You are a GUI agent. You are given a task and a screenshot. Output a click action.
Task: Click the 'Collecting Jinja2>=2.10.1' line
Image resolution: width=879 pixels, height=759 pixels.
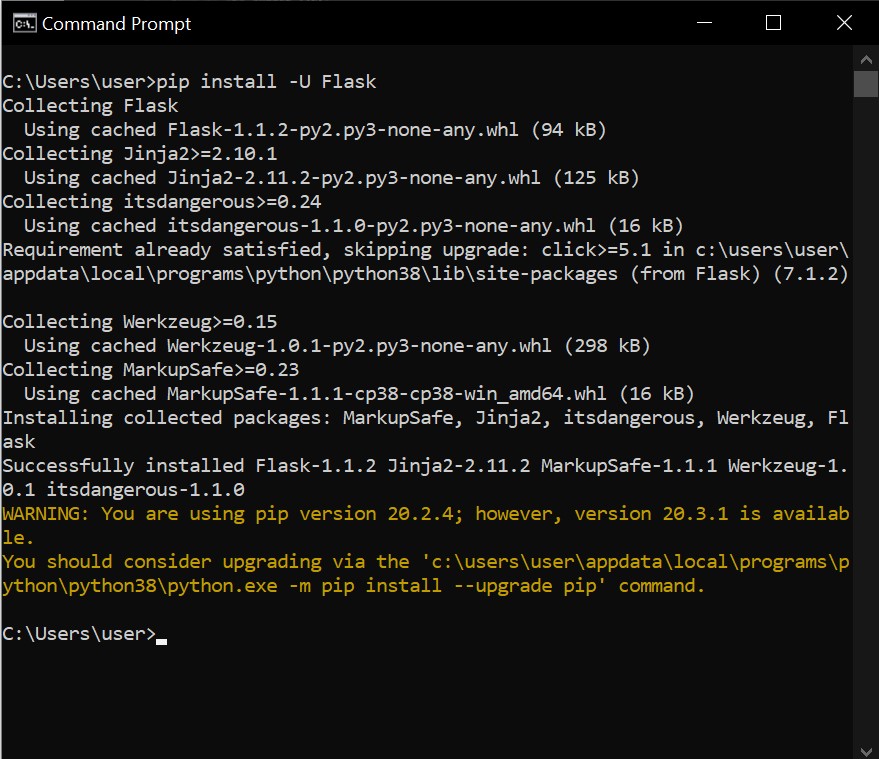click(x=140, y=154)
